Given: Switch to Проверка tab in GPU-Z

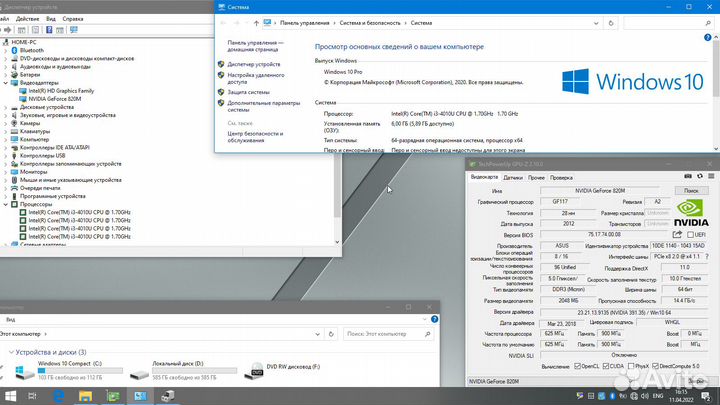Looking at the screenshot, I should 561,178.
